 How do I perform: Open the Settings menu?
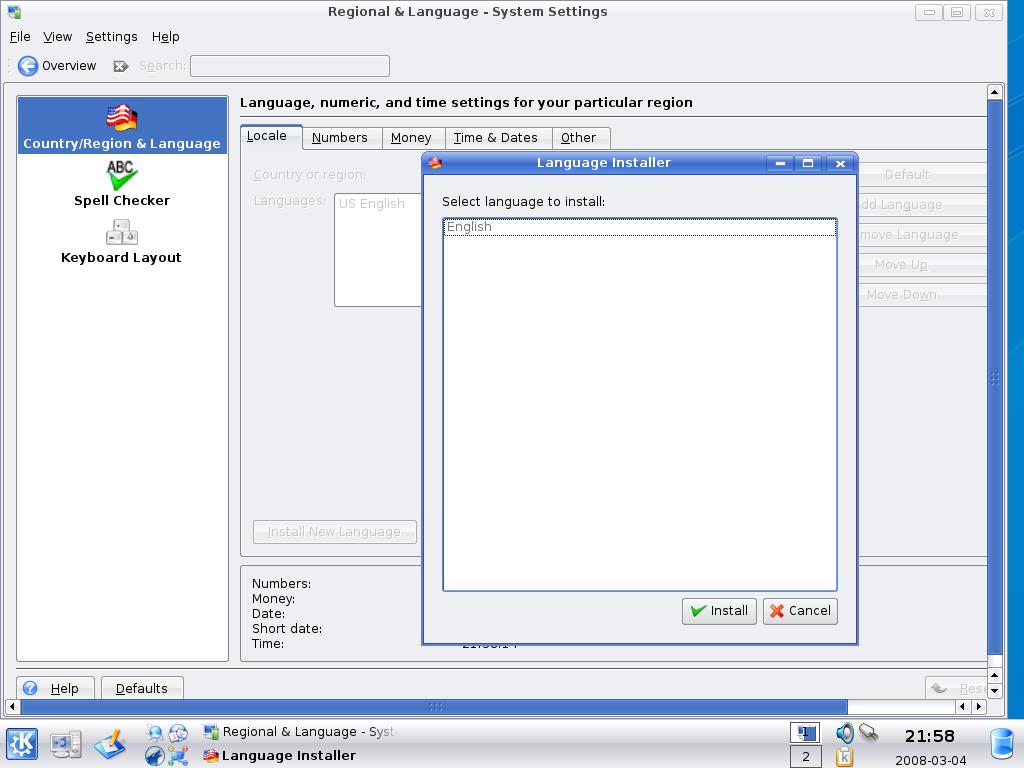click(111, 36)
